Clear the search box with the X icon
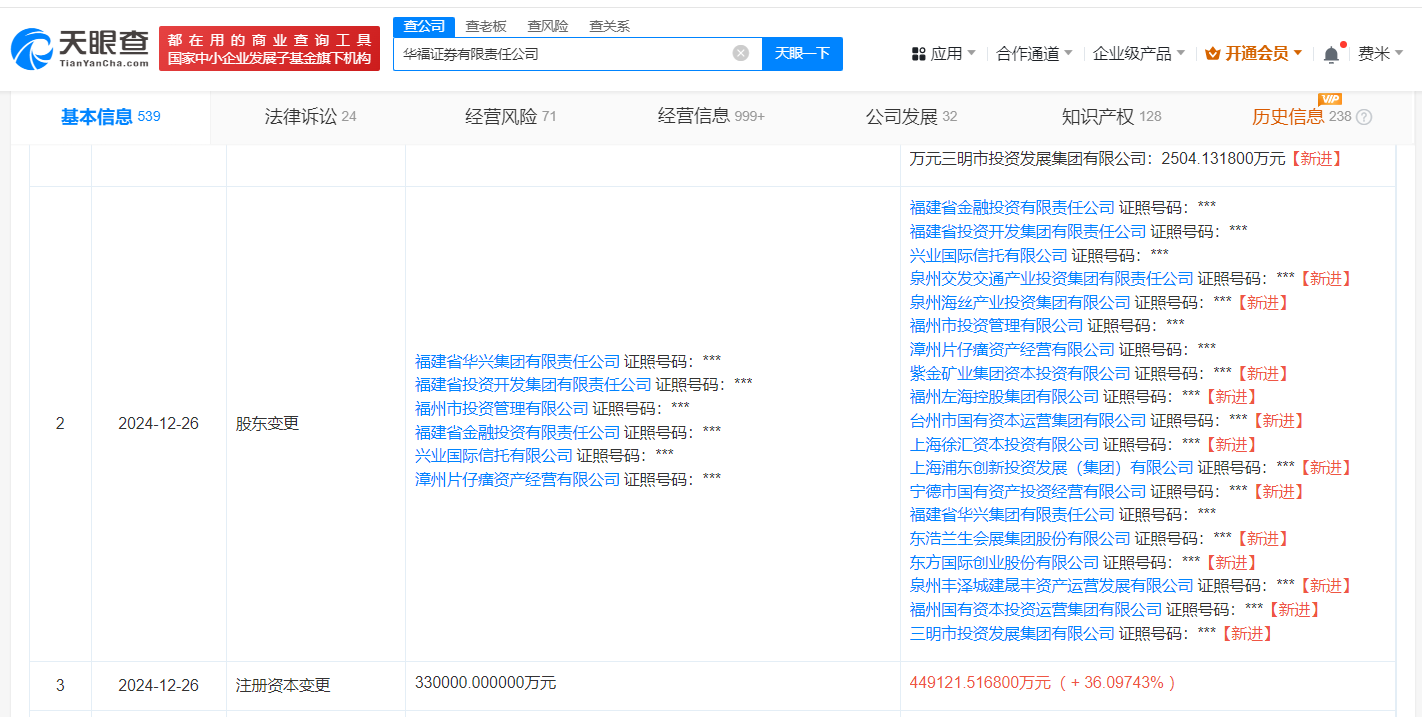Screen dimensions: 1422x717 (741, 53)
